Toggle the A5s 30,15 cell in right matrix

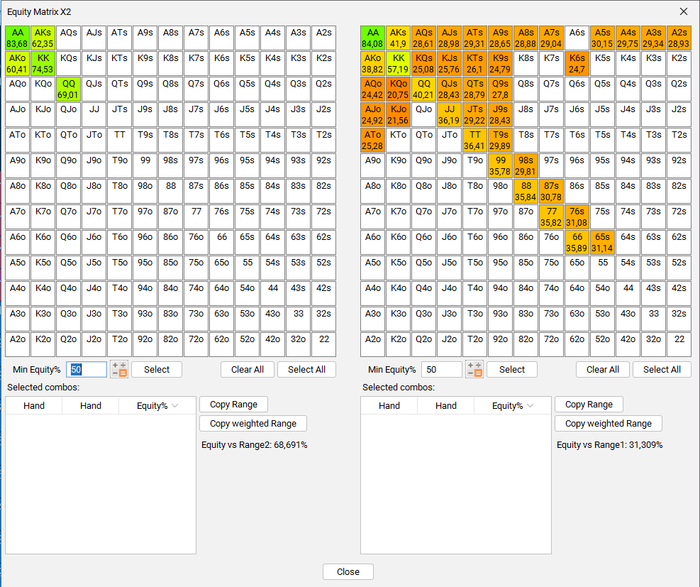point(602,38)
